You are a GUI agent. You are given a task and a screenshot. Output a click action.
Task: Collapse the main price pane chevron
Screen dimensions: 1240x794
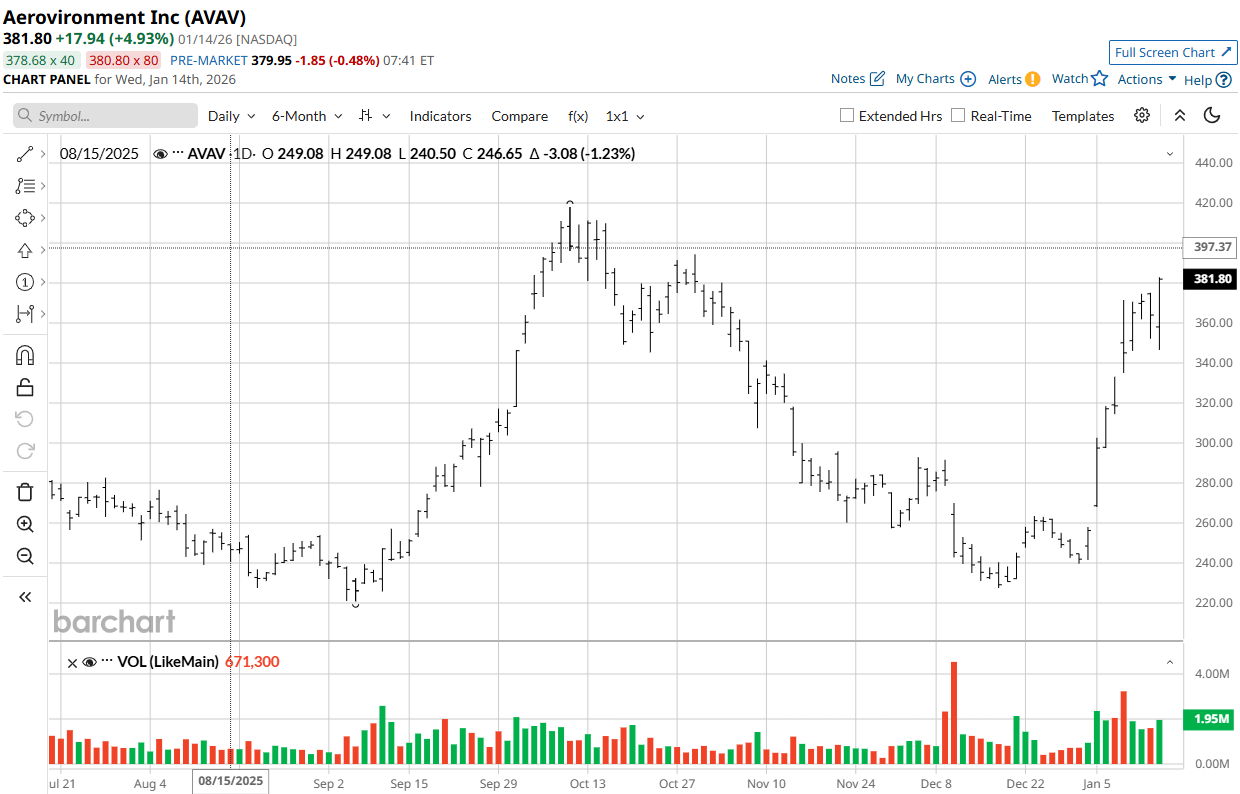(1170, 154)
